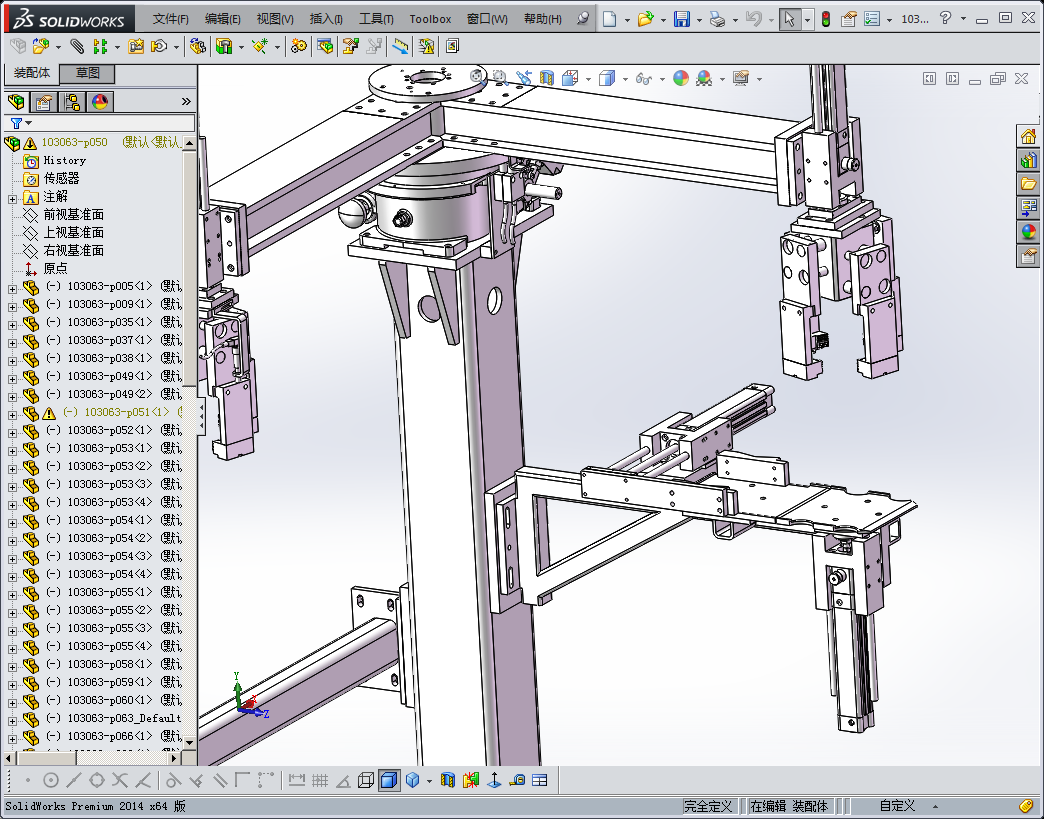
Task: Toggle the Zebra Stripes button on bottom toolbar
Action: [447, 780]
